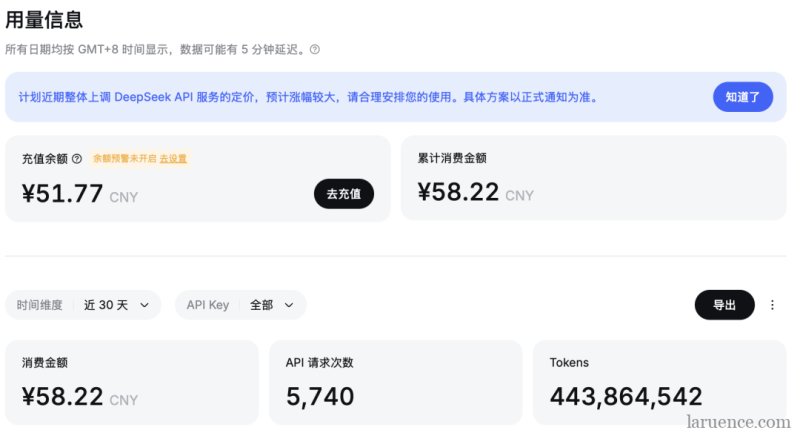Select the Tokens stats card
This screenshot has height=436, width=800.
tap(660, 382)
